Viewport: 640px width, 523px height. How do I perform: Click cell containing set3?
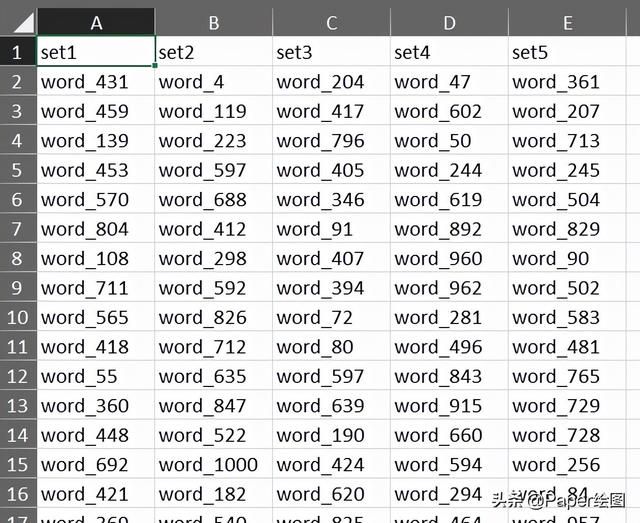(x=331, y=51)
